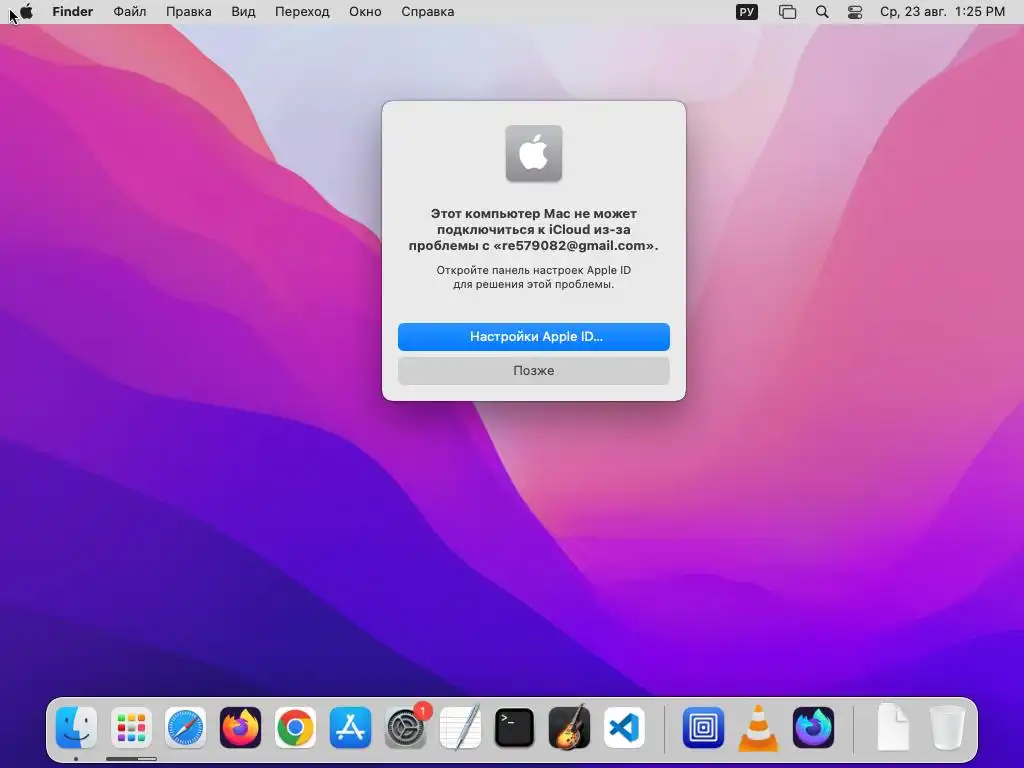This screenshot has width=1024, height=768.
Task: Launch GarageBand from the Dock
Action: 569,727
